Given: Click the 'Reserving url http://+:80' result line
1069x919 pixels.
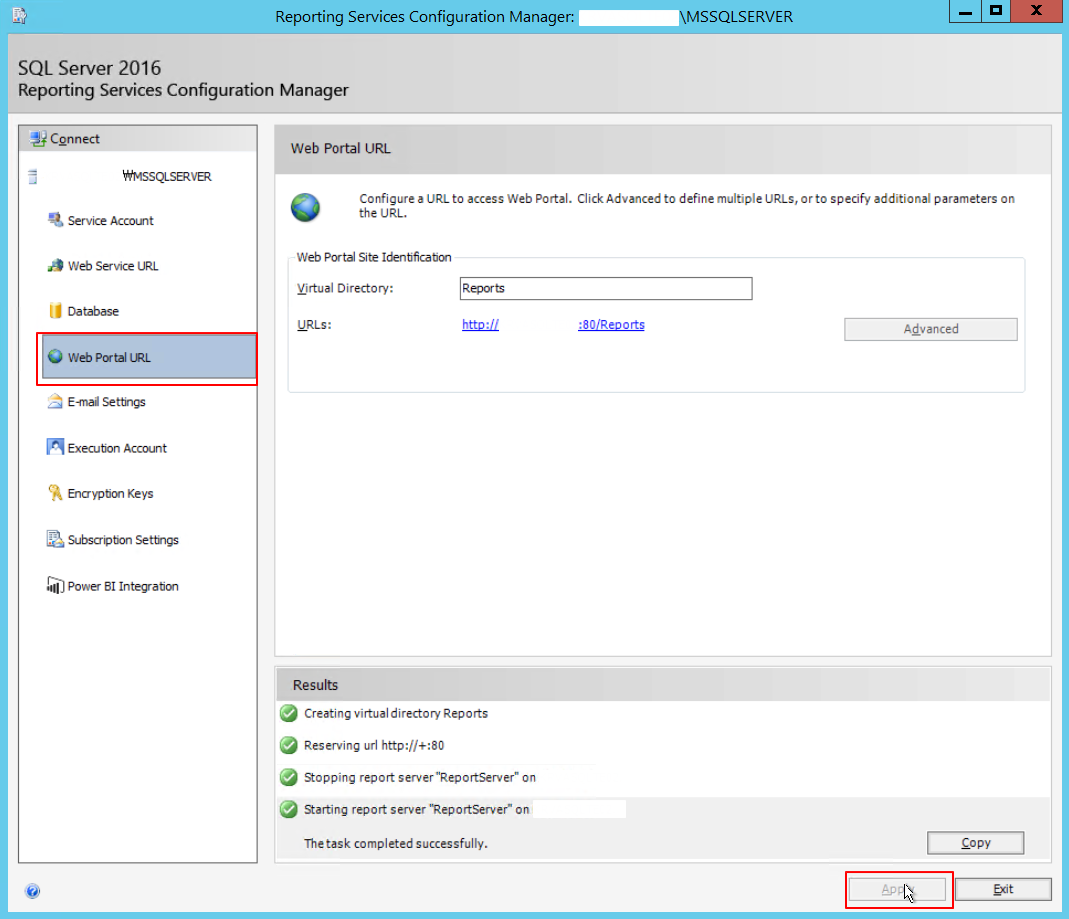Looking at the screenshot, I should coord(374,745).
